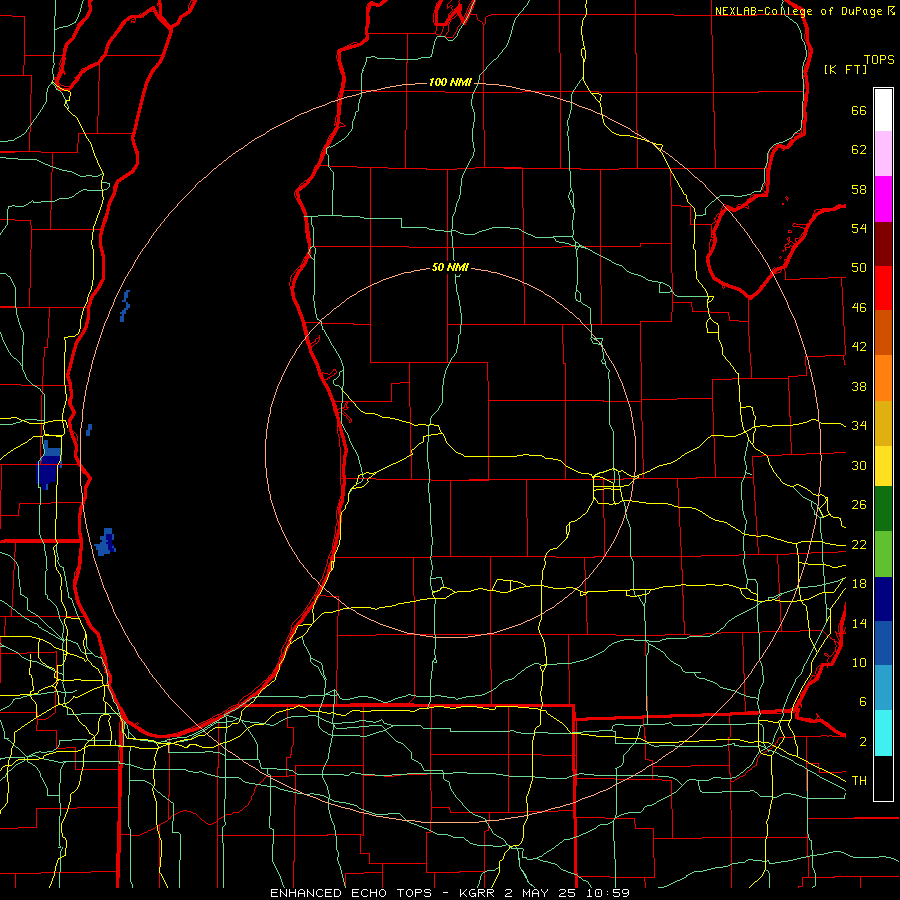Click the light pink legend swatch
Viewport: 900px width, 900px height.
883,154
